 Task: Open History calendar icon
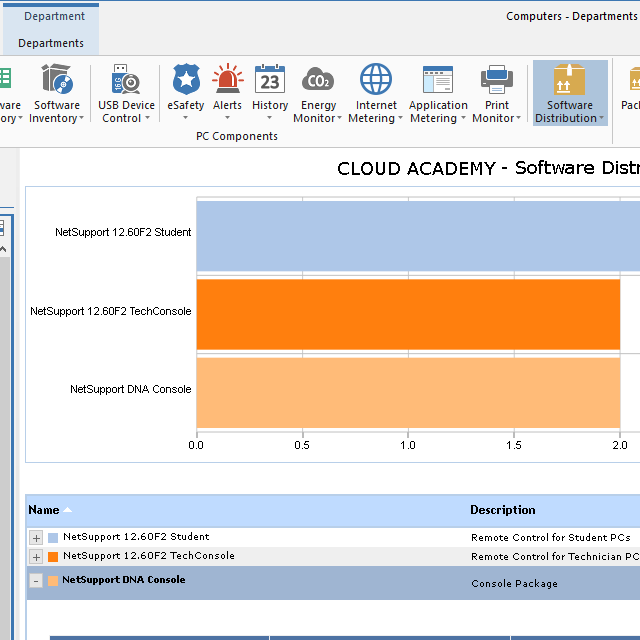pos(270,79)
